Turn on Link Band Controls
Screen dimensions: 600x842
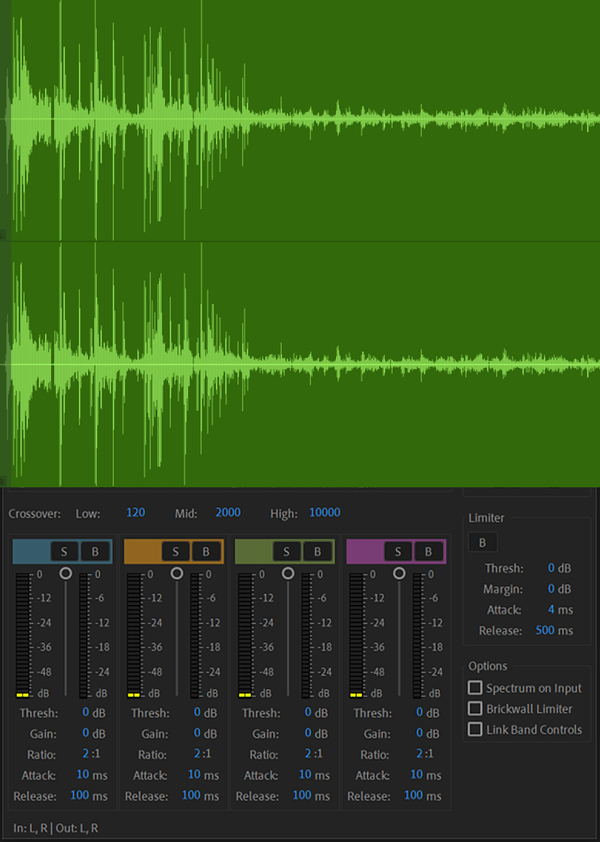point(475,729)
